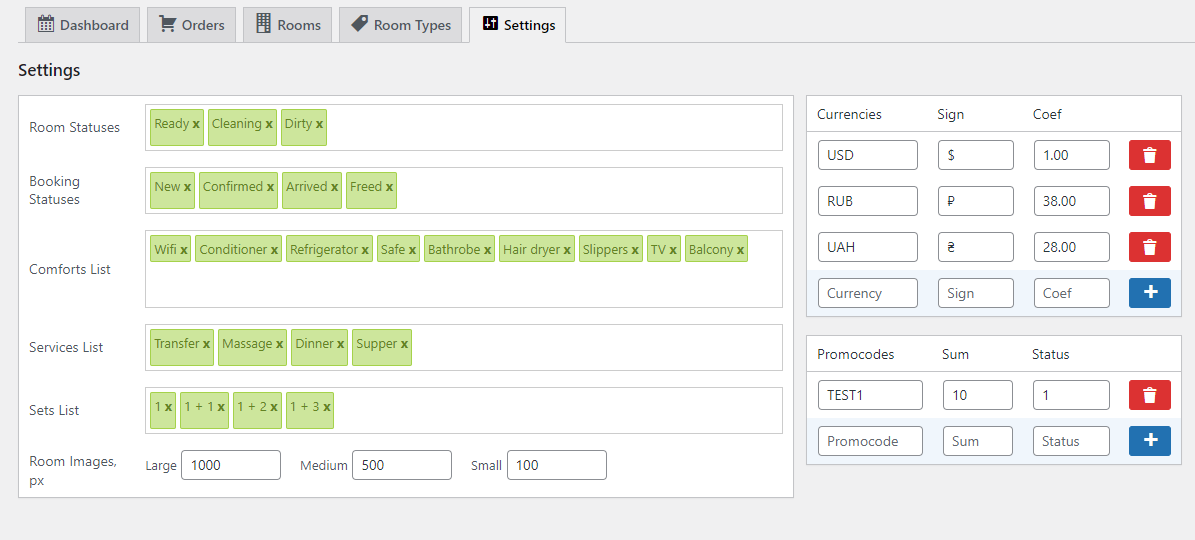This screenshot has width=1195, height=540.
Task: Remove the Cleaning room status tag
Action: 269,123
